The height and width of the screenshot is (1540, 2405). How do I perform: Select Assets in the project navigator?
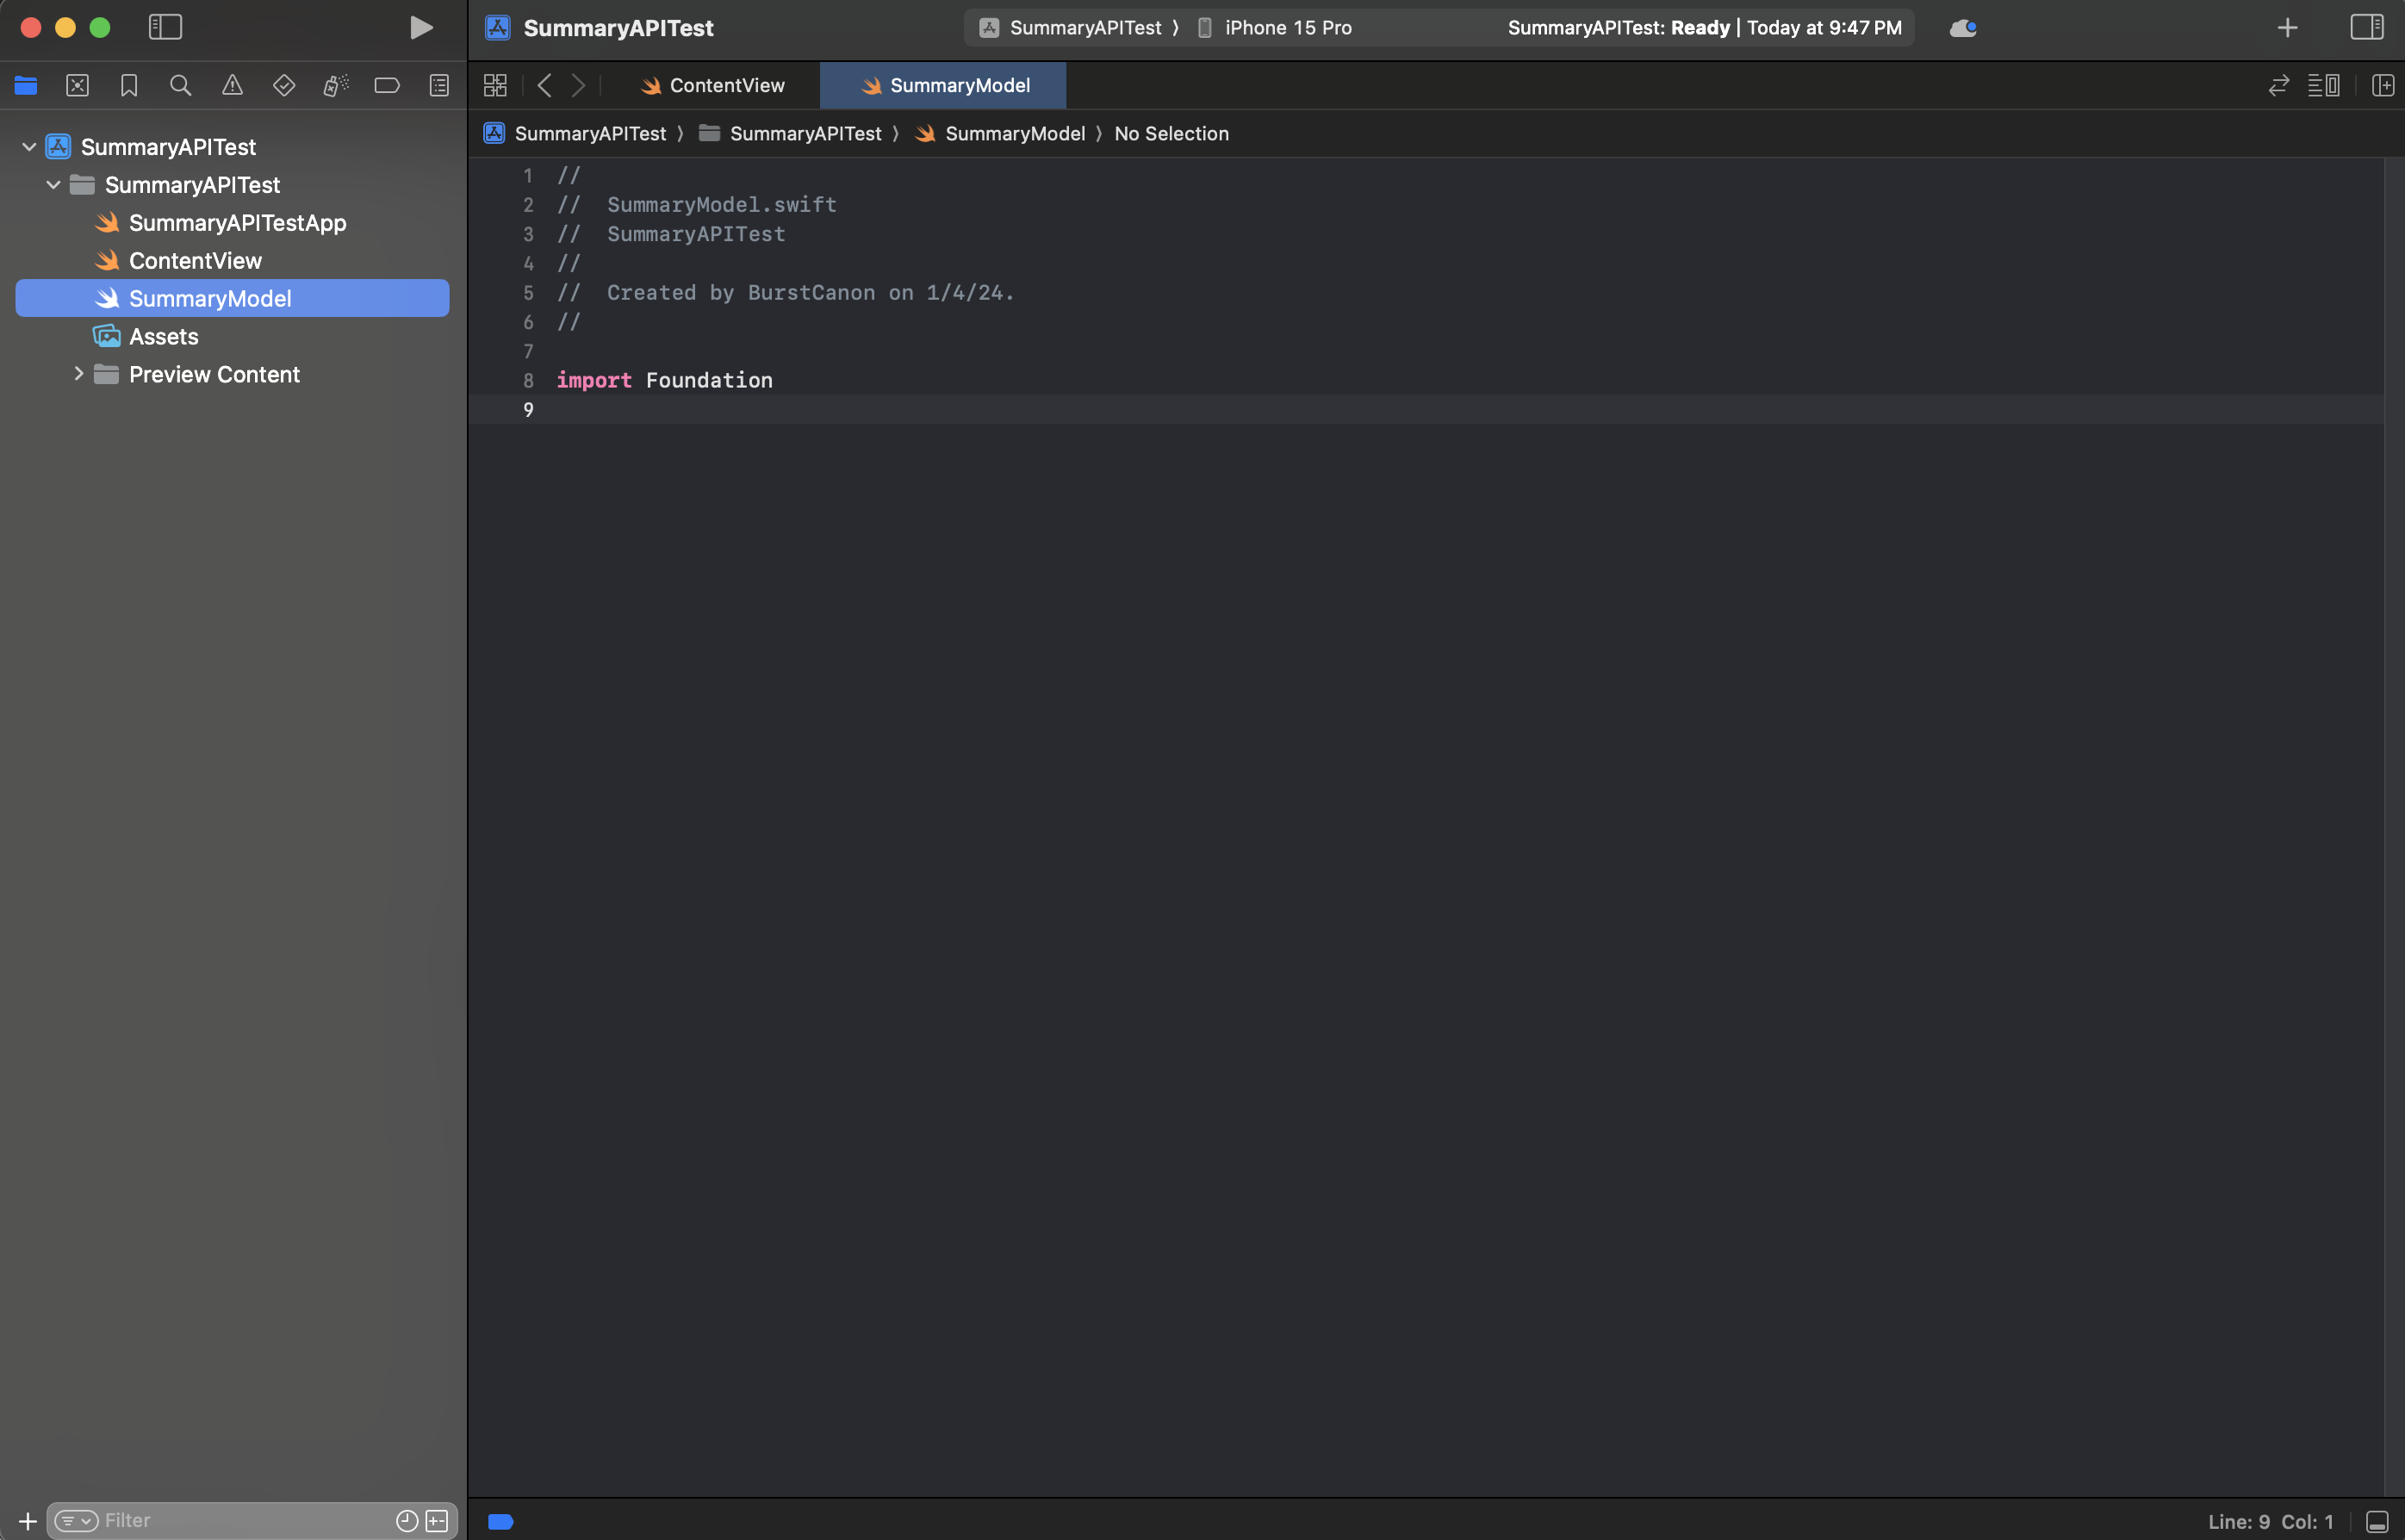[x=163, y=336]
